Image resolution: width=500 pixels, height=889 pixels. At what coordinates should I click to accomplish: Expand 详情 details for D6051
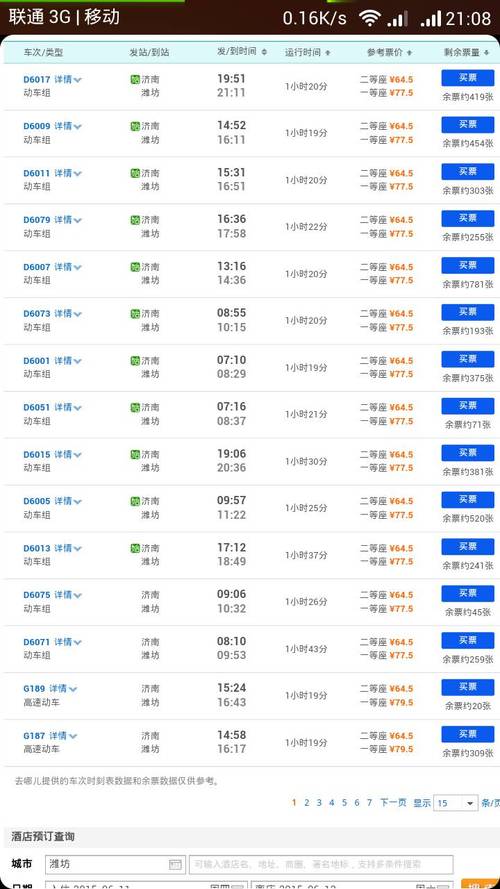[68, 407]
